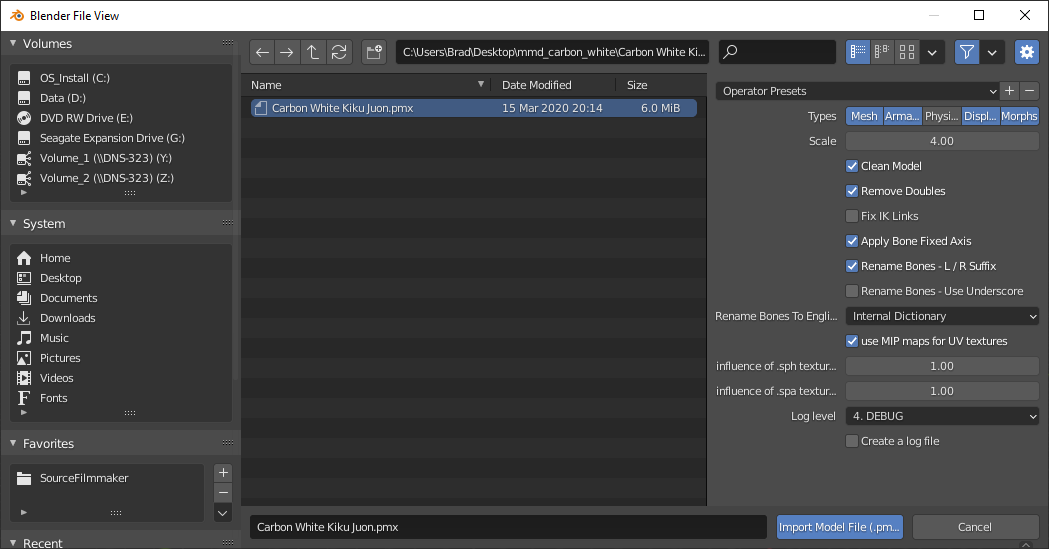Toggle operator options gear icon
Screen dimensions: 1049x549
(x=1027, y=52)
